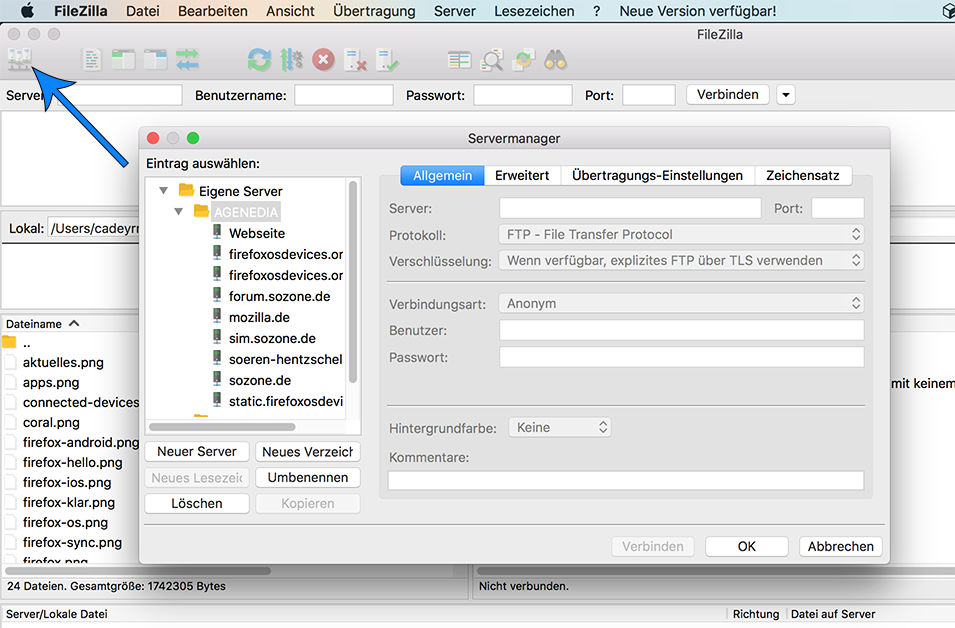
Task: Click the disconnect from server icon
Action: [355, 60]
